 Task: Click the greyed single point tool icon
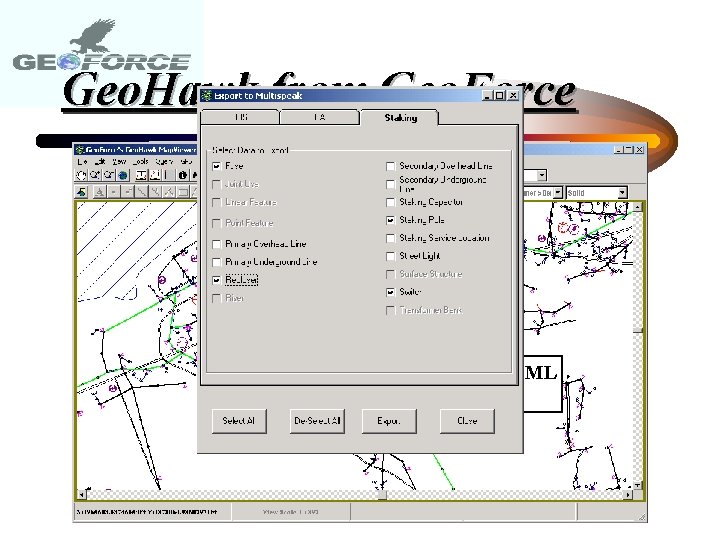click(x=113, y=192)
